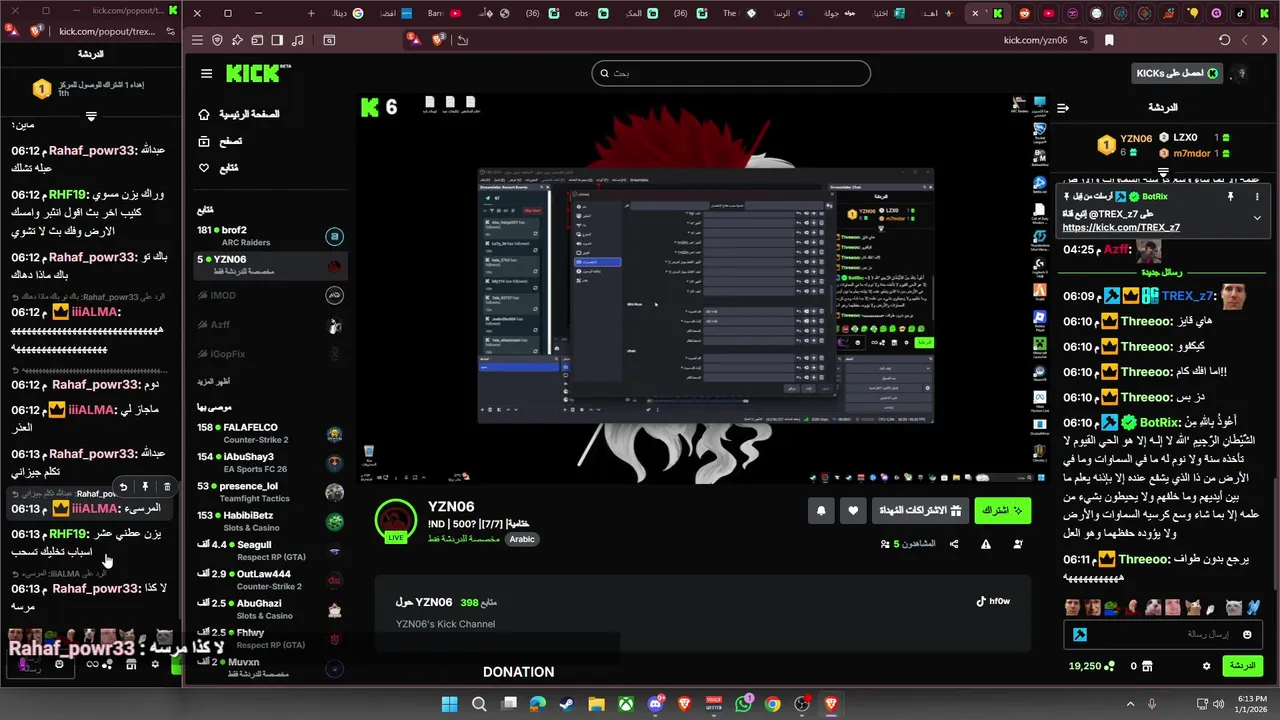Screen dimensions: 1280x720
Task: Open the Following (متابع) sidebar item with heart
Action: coord(219,168)
